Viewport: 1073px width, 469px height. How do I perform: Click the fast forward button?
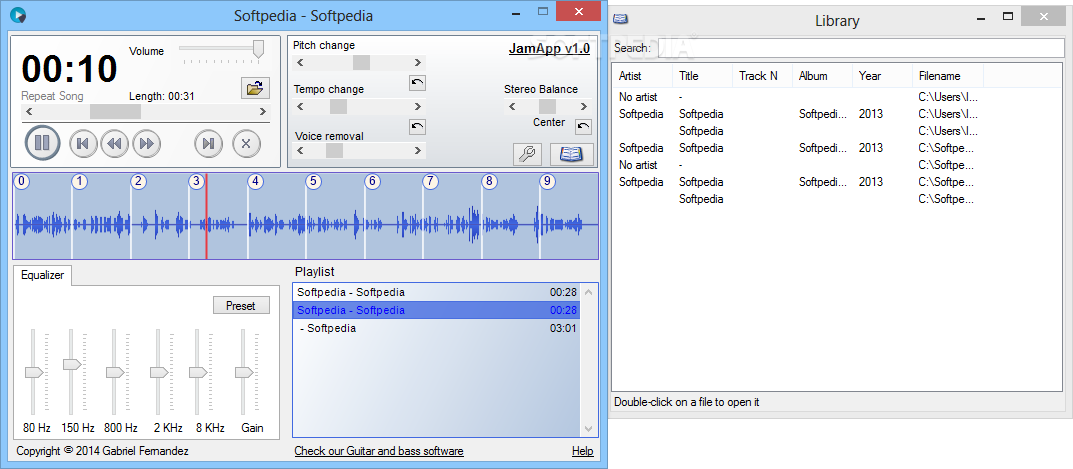pos(146,143)
